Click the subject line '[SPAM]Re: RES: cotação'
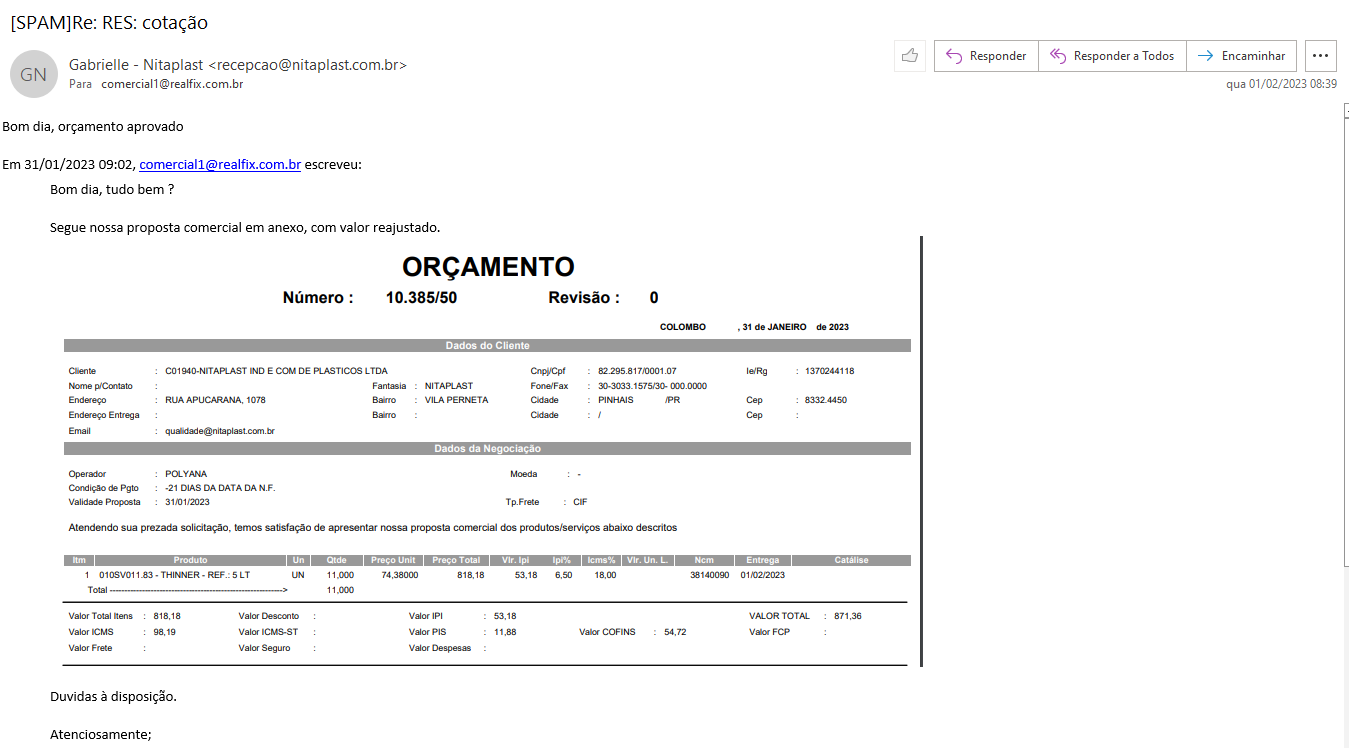 [109, 22]
